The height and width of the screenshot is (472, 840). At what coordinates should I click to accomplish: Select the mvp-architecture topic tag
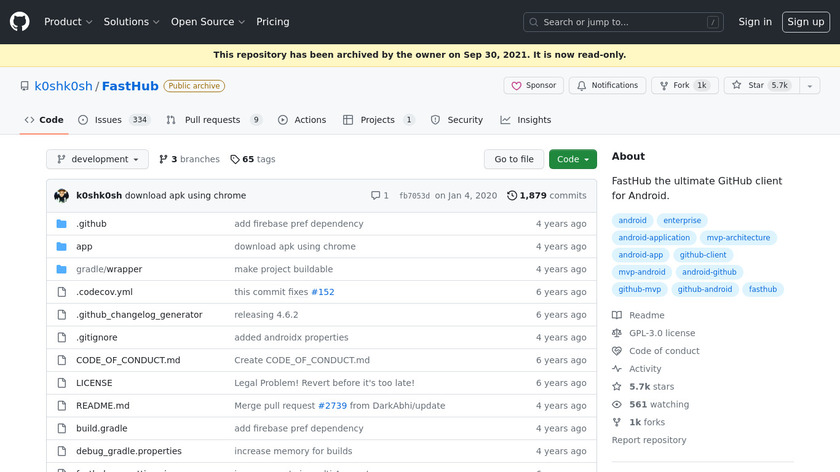[738, 238]
